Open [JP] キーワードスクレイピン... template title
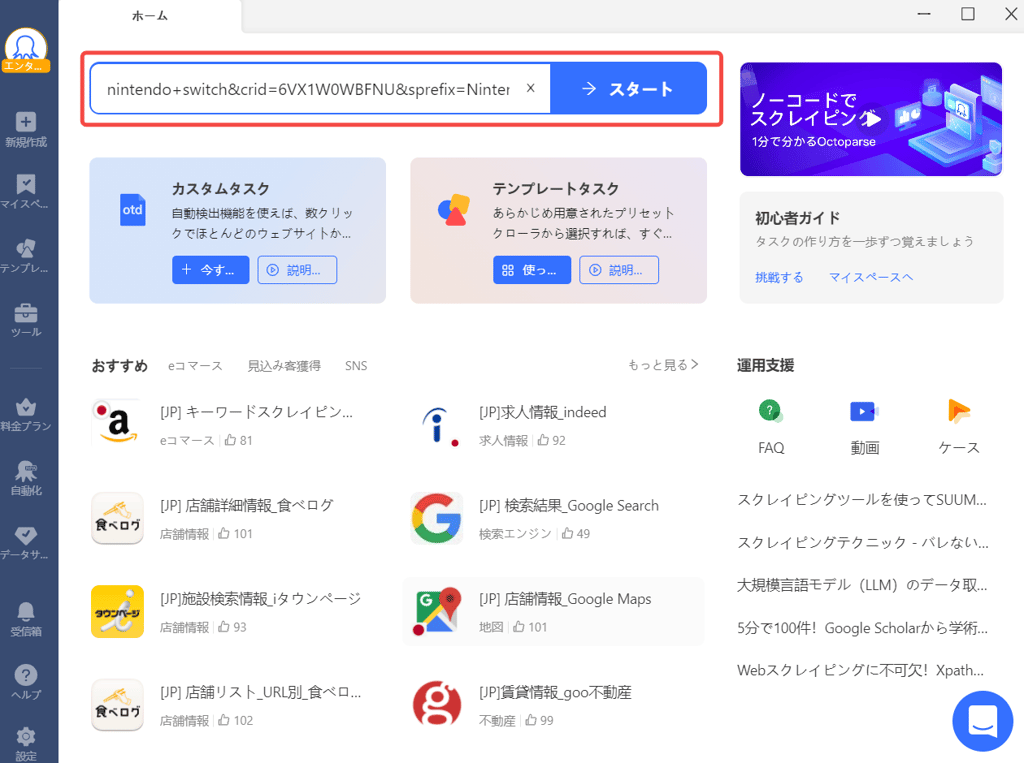1024x763 pixels. pos(257,412)
